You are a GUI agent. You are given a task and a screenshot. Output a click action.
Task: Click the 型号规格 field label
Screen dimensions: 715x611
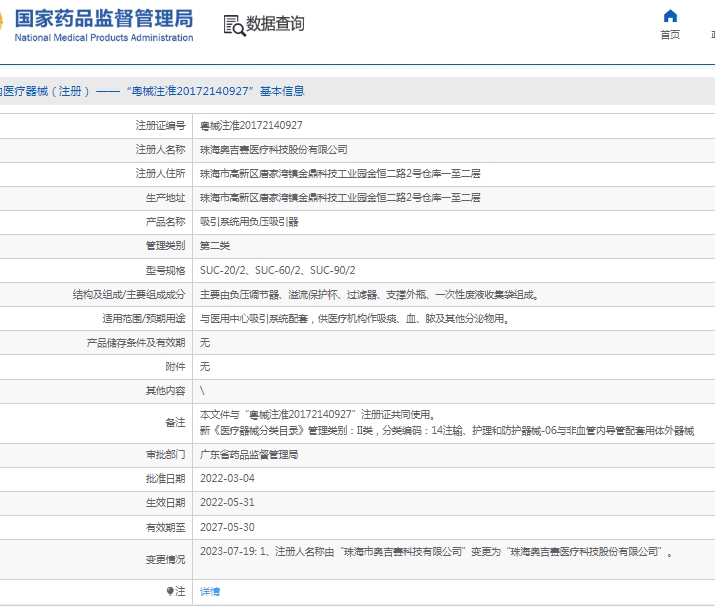166,271
